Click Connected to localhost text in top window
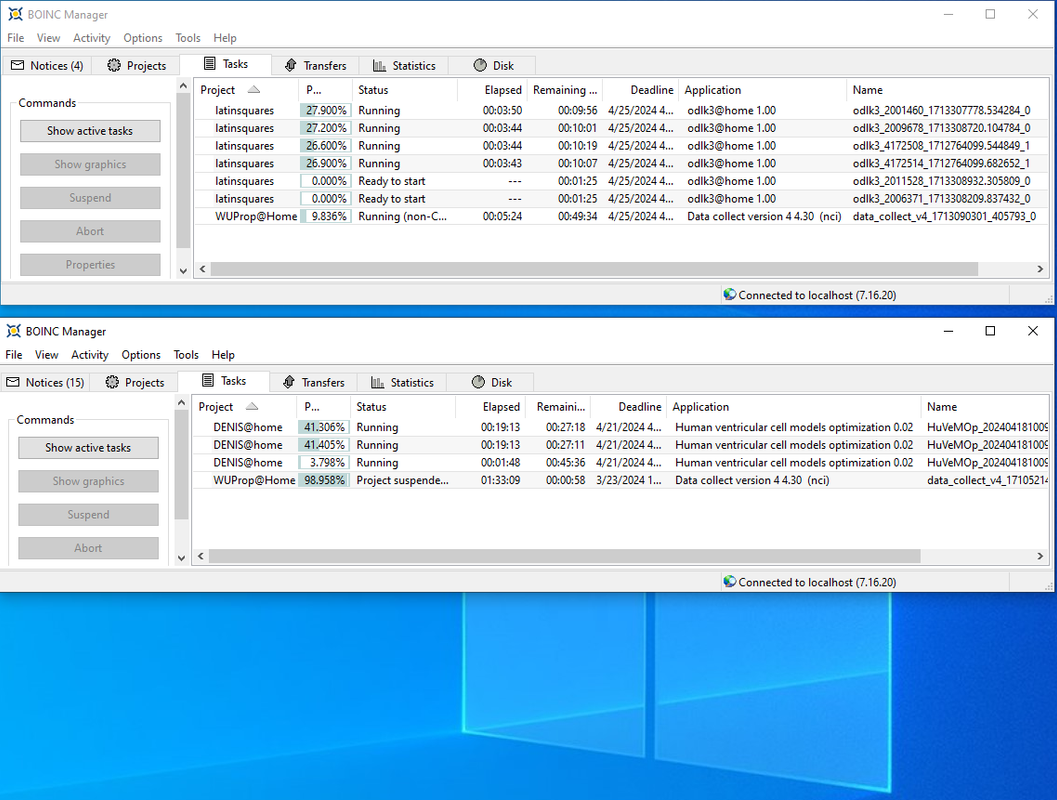This screenshot has height=800, width=1057. (817, 295)
